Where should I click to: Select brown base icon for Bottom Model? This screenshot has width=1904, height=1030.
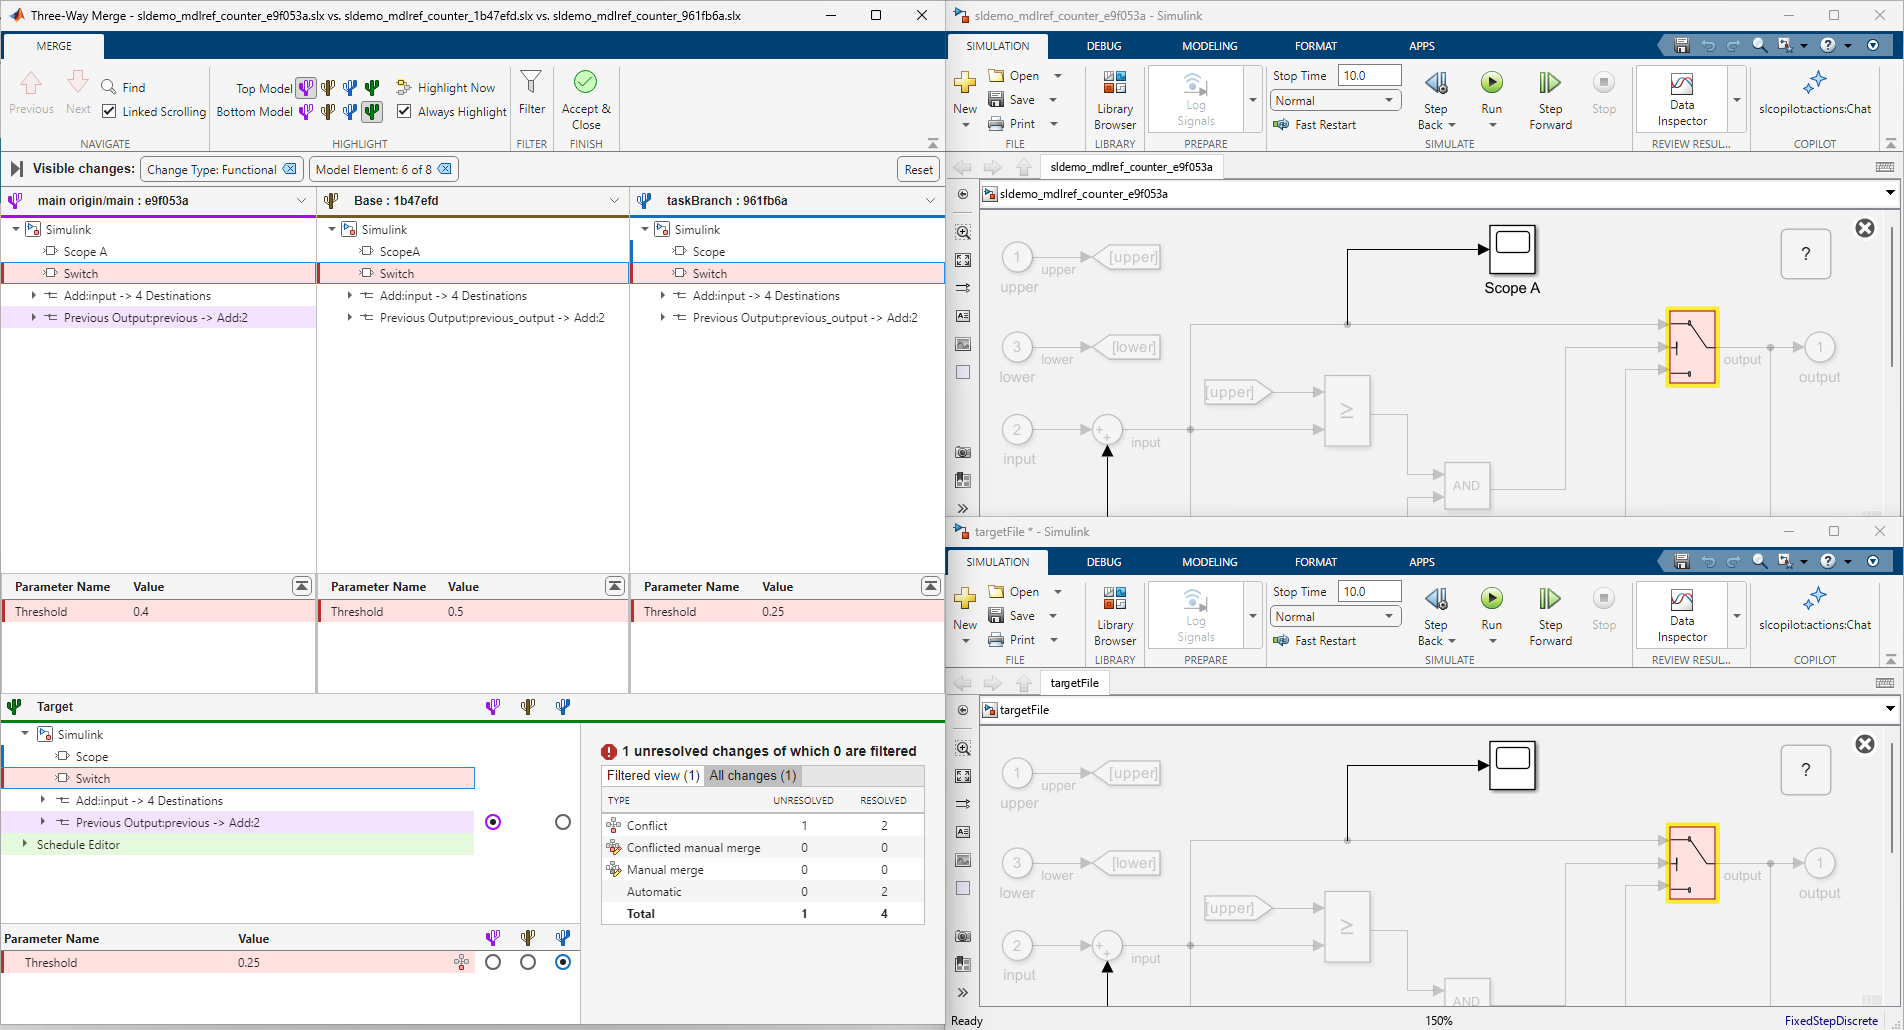[x=328, y=111]
